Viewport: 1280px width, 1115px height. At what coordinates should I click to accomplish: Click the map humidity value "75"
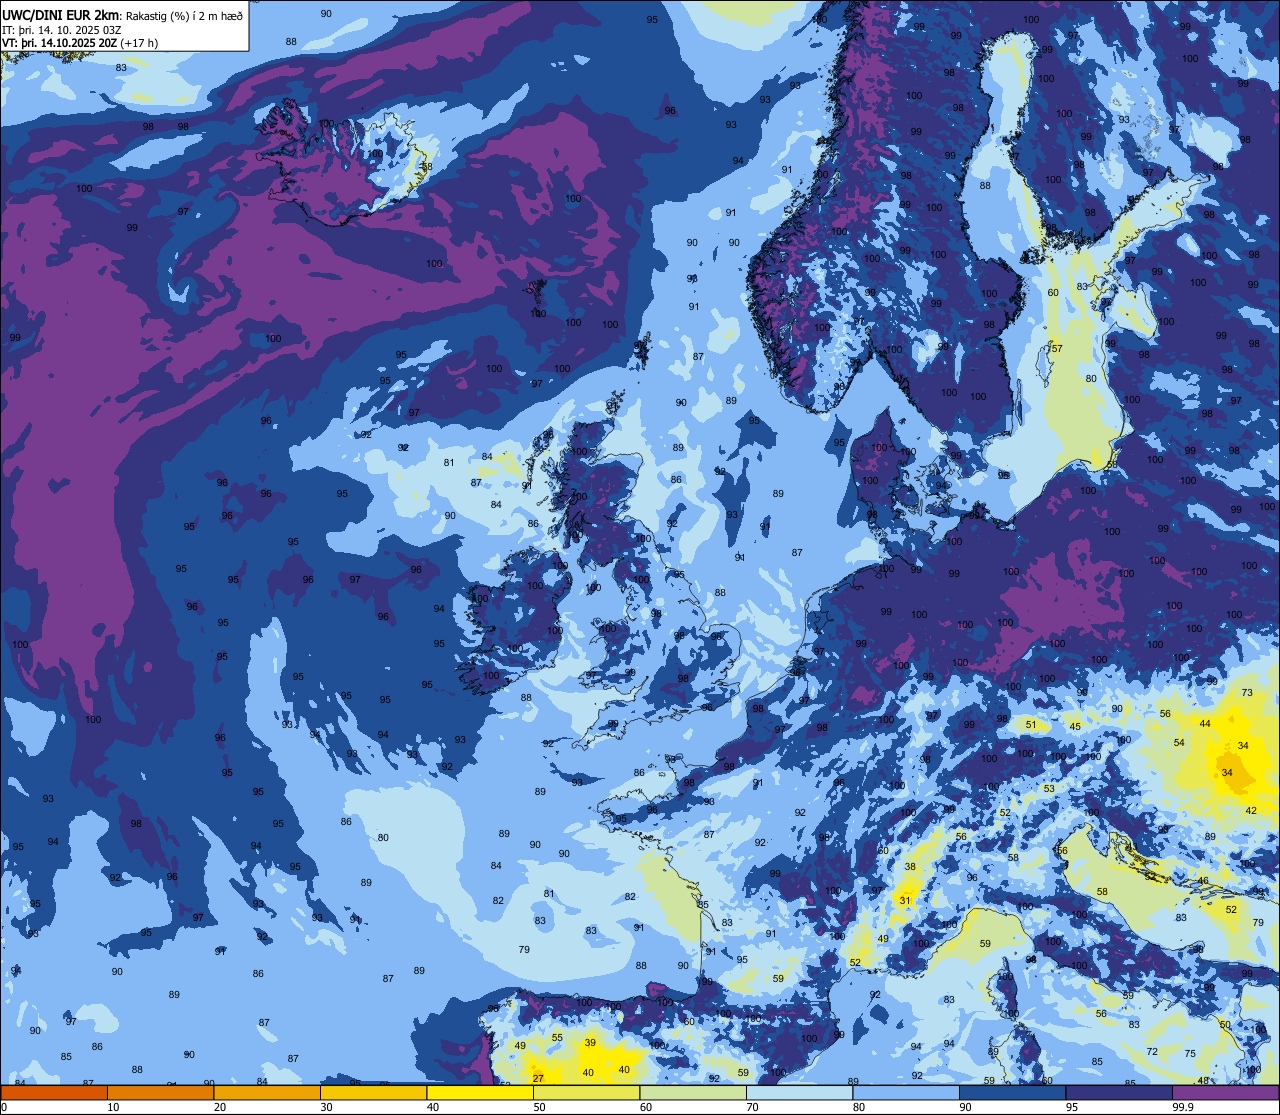1190,1054
